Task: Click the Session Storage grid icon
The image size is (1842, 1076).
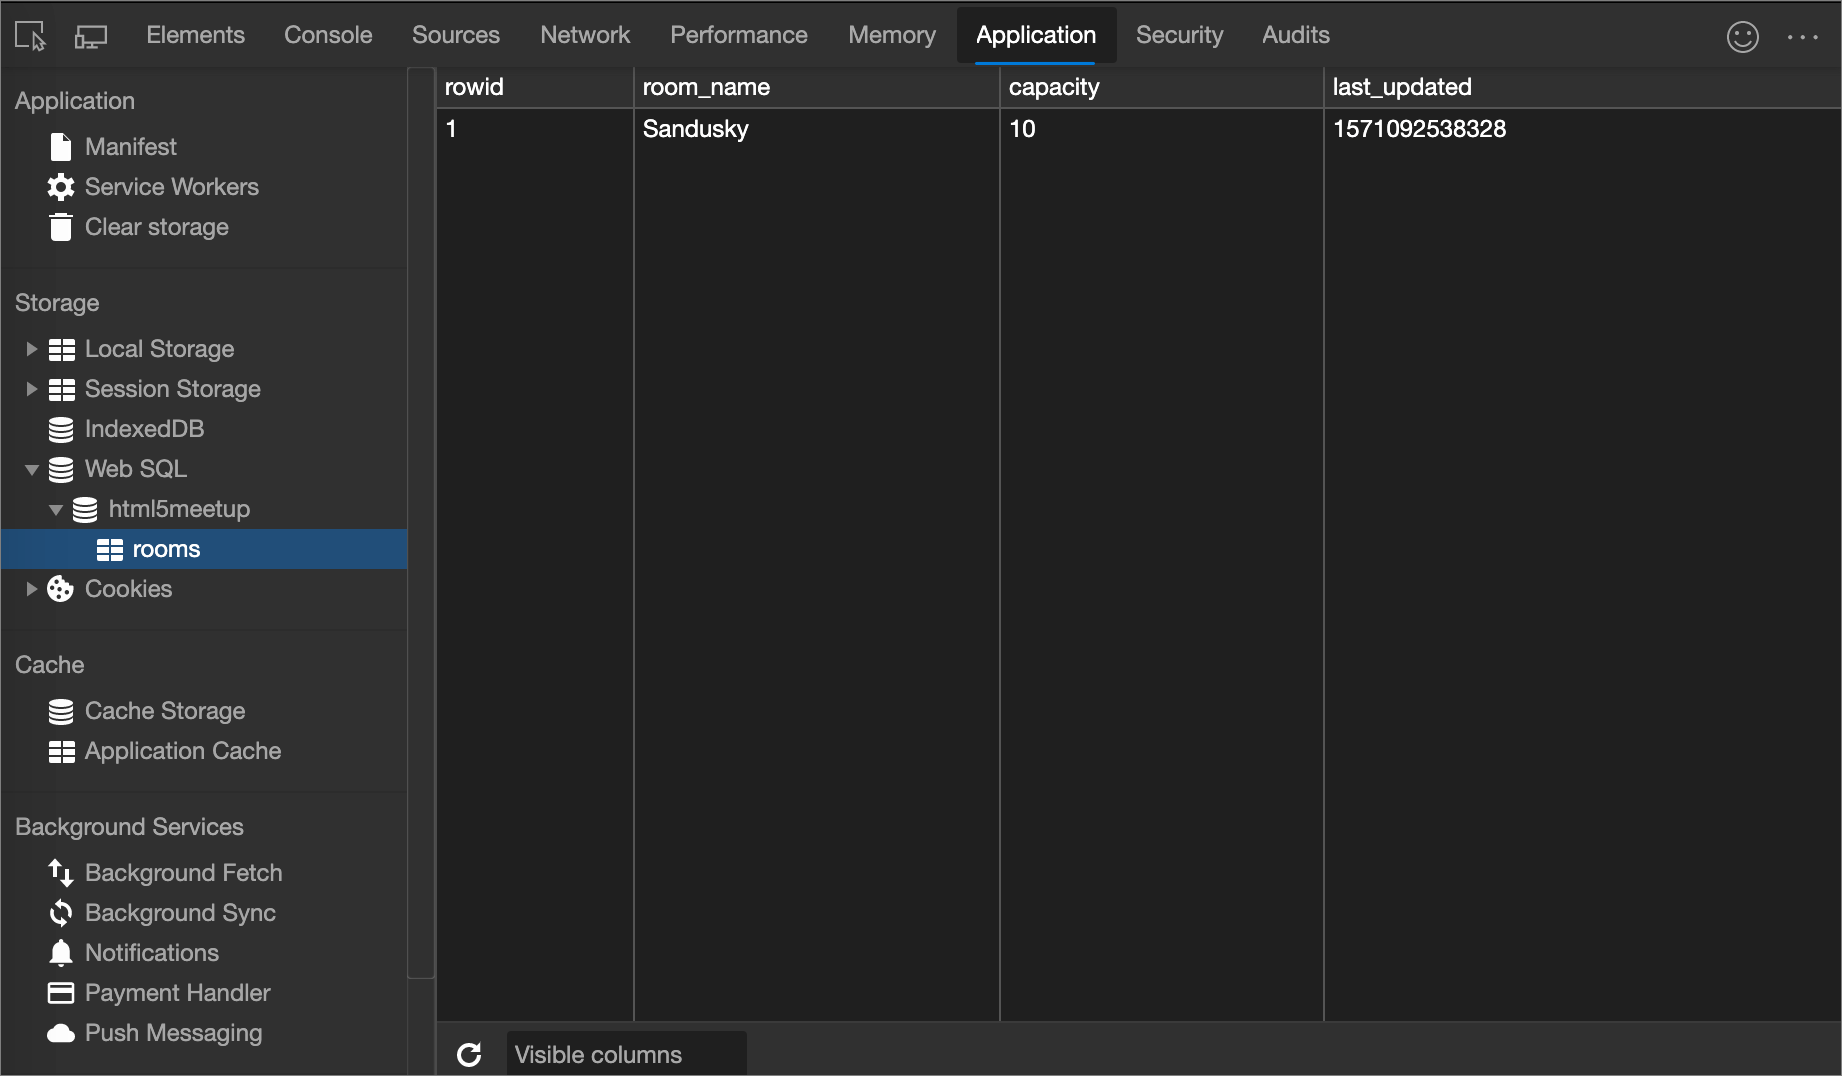Action: click(x=62, y=389)
